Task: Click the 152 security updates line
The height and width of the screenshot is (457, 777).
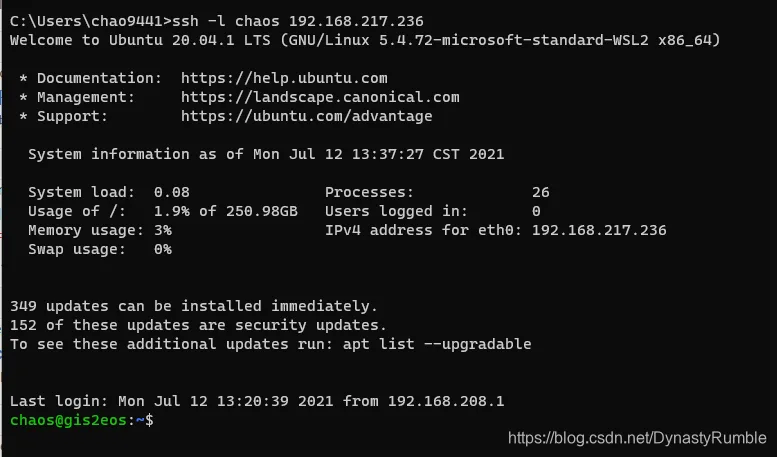Action: tap(198, 325)
